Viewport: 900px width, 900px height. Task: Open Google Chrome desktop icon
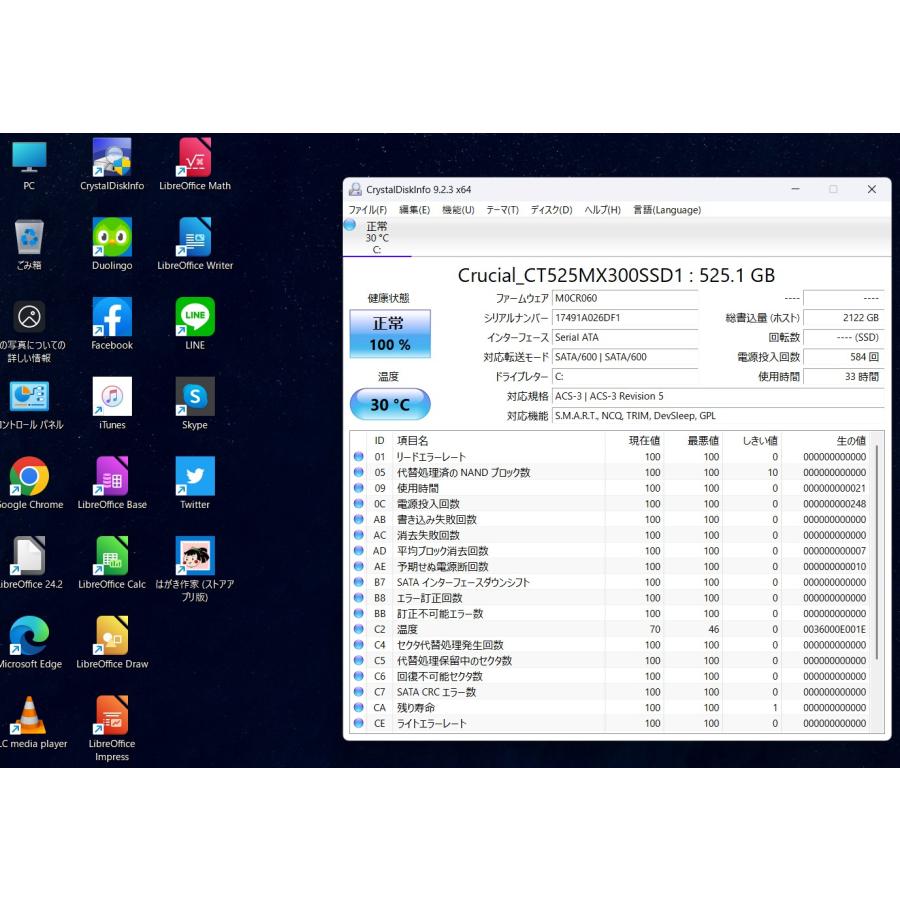point(29,478)
